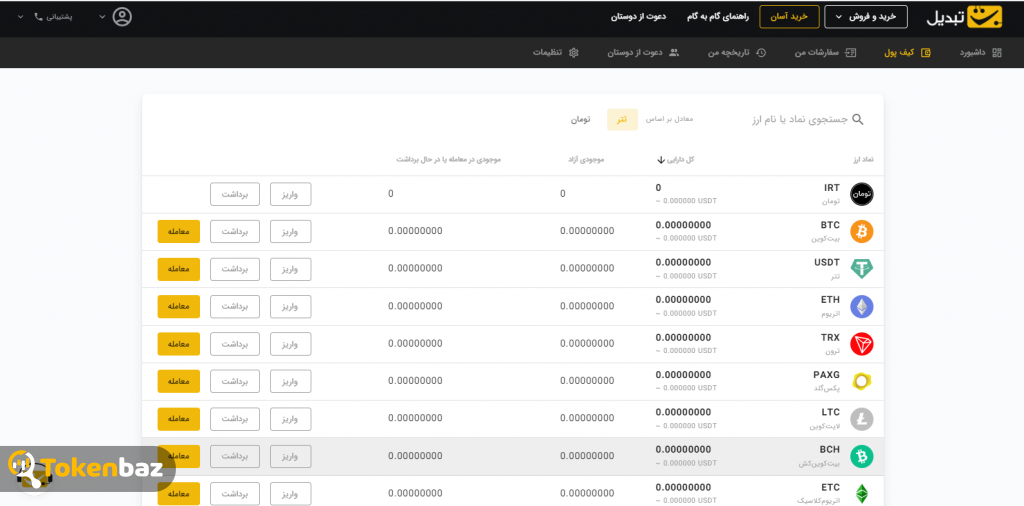Click برداشت button in ETC row
Screen dimensions: 1024x506
pos(234,494)
